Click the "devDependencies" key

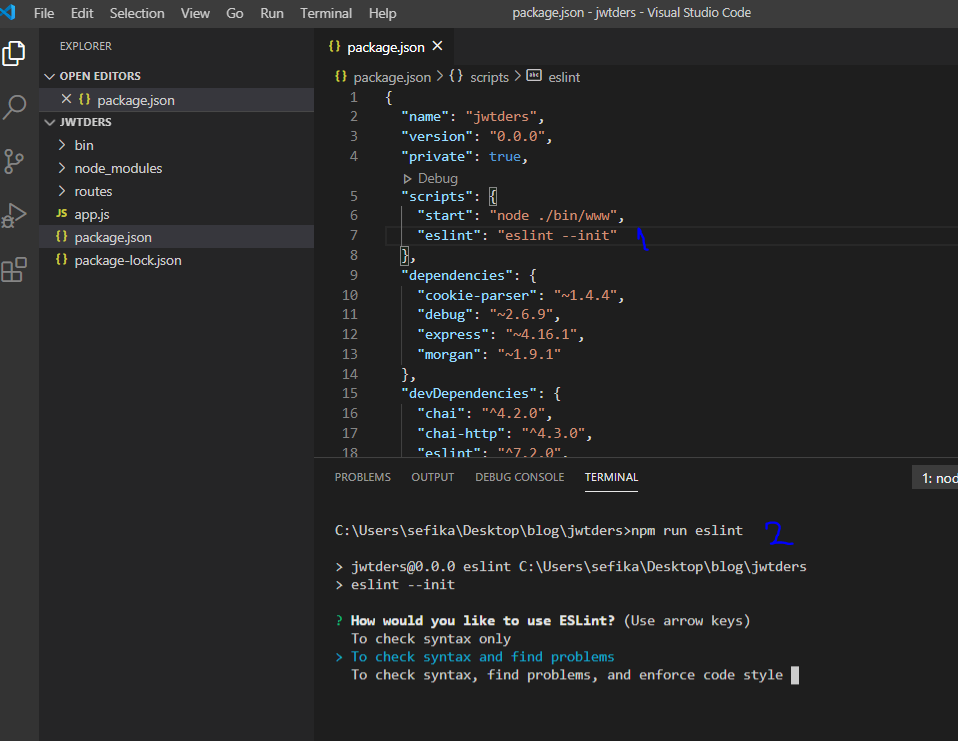(469, 393)
